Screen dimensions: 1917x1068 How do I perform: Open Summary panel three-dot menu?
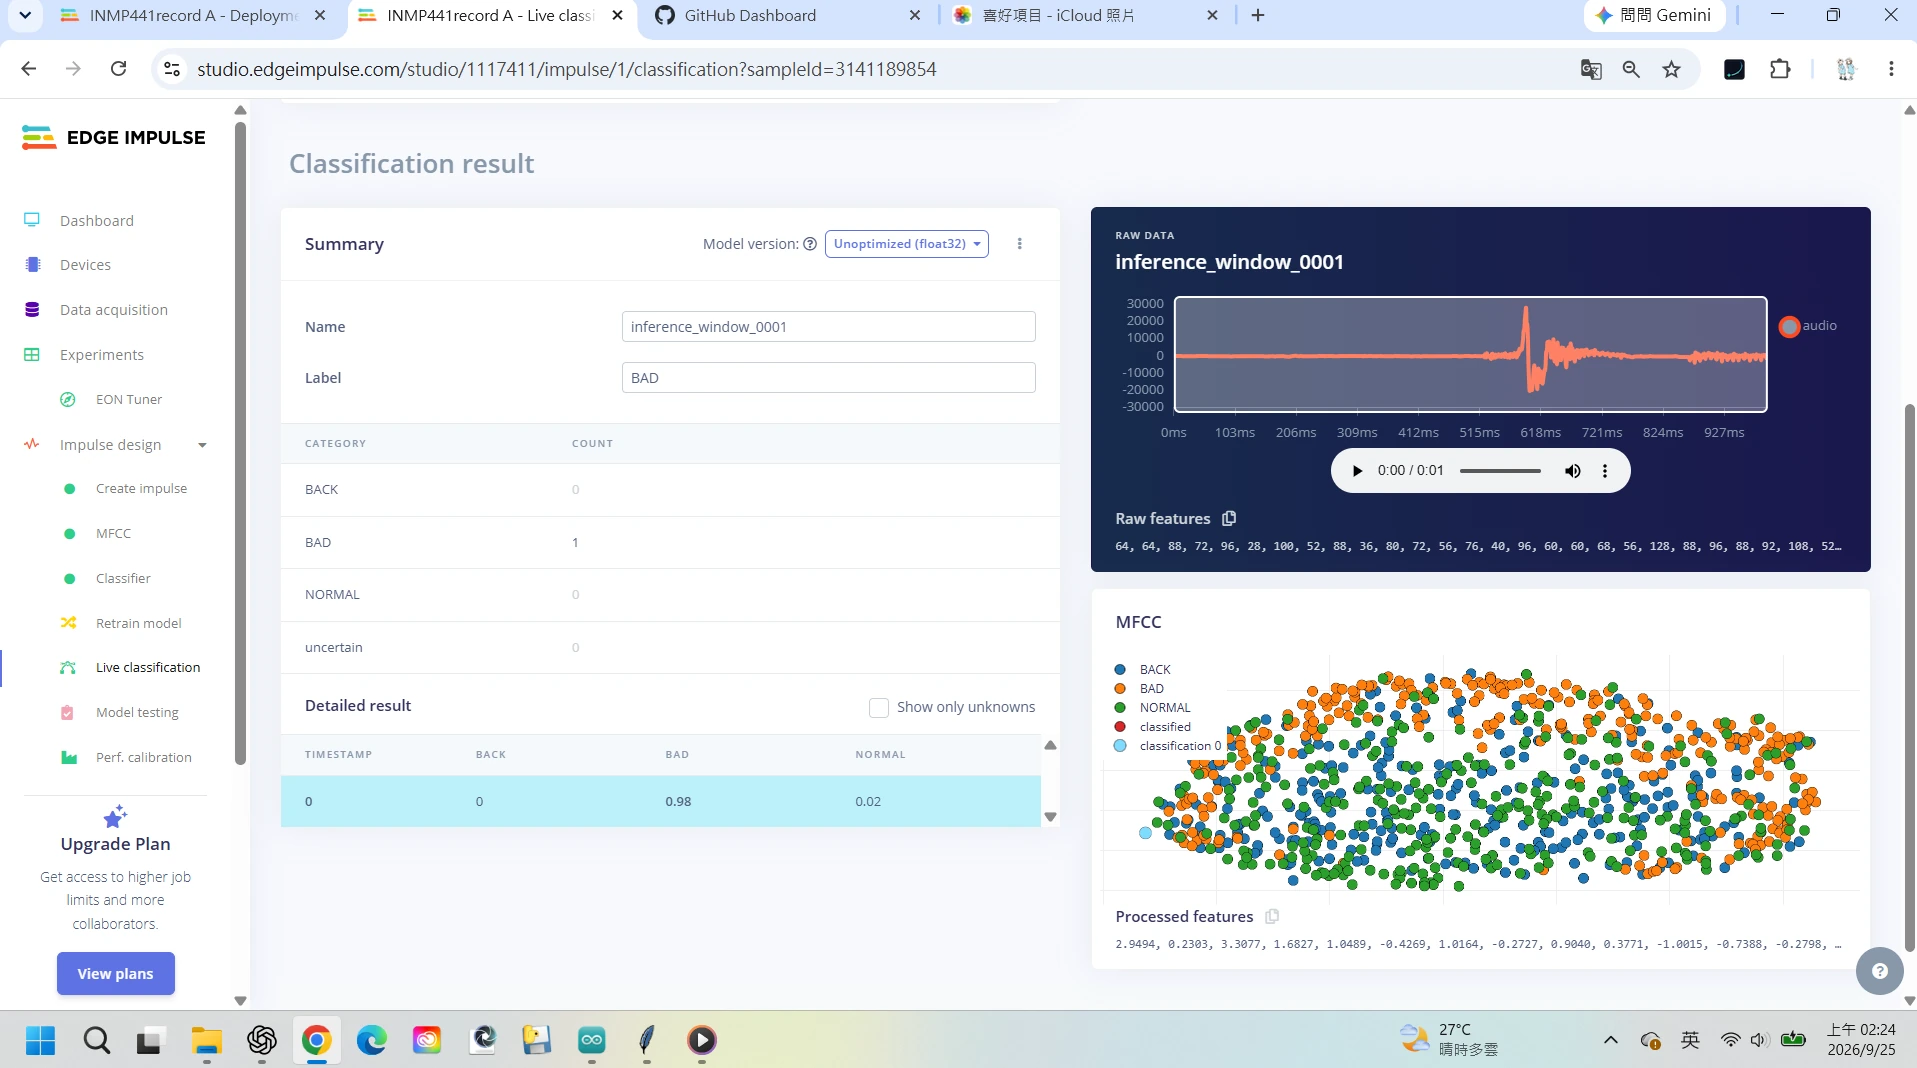point(1019,244)
